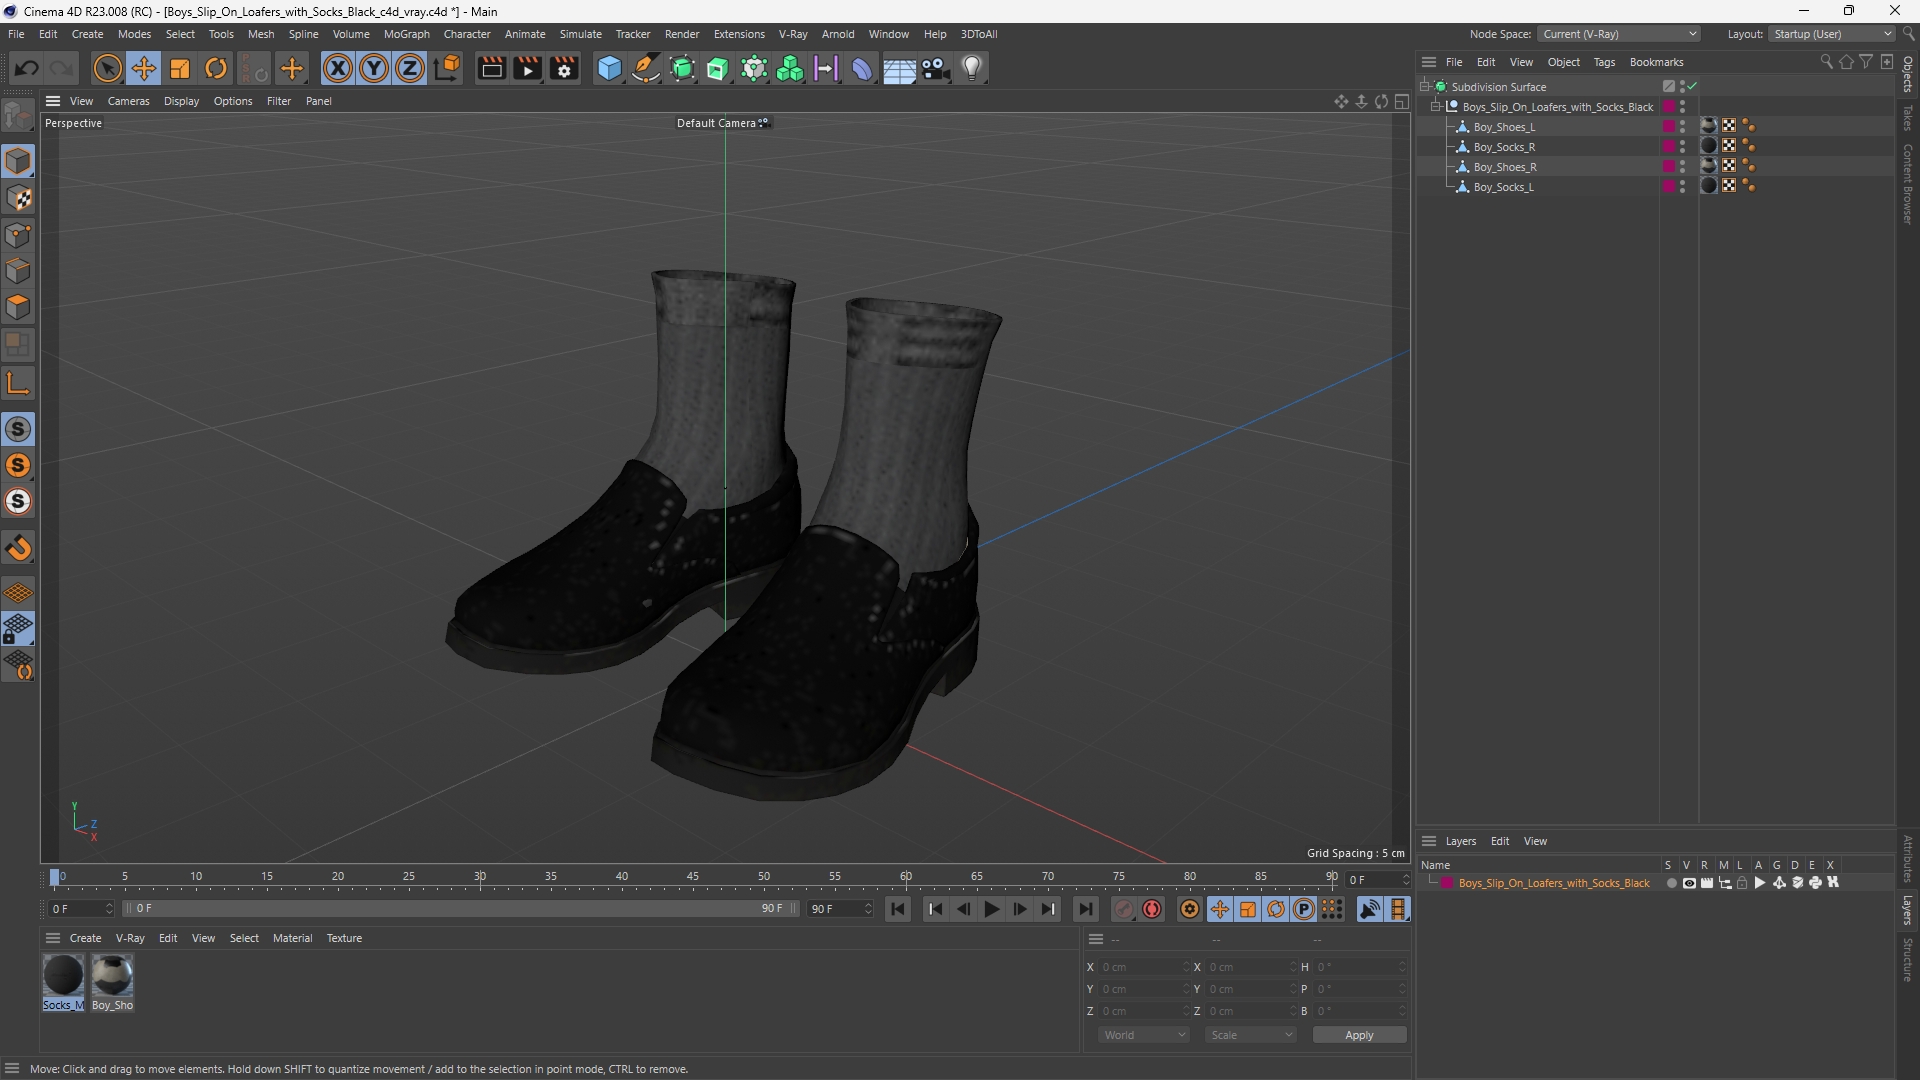Open the Node Space dropdown

click(x=1619, y=34)
